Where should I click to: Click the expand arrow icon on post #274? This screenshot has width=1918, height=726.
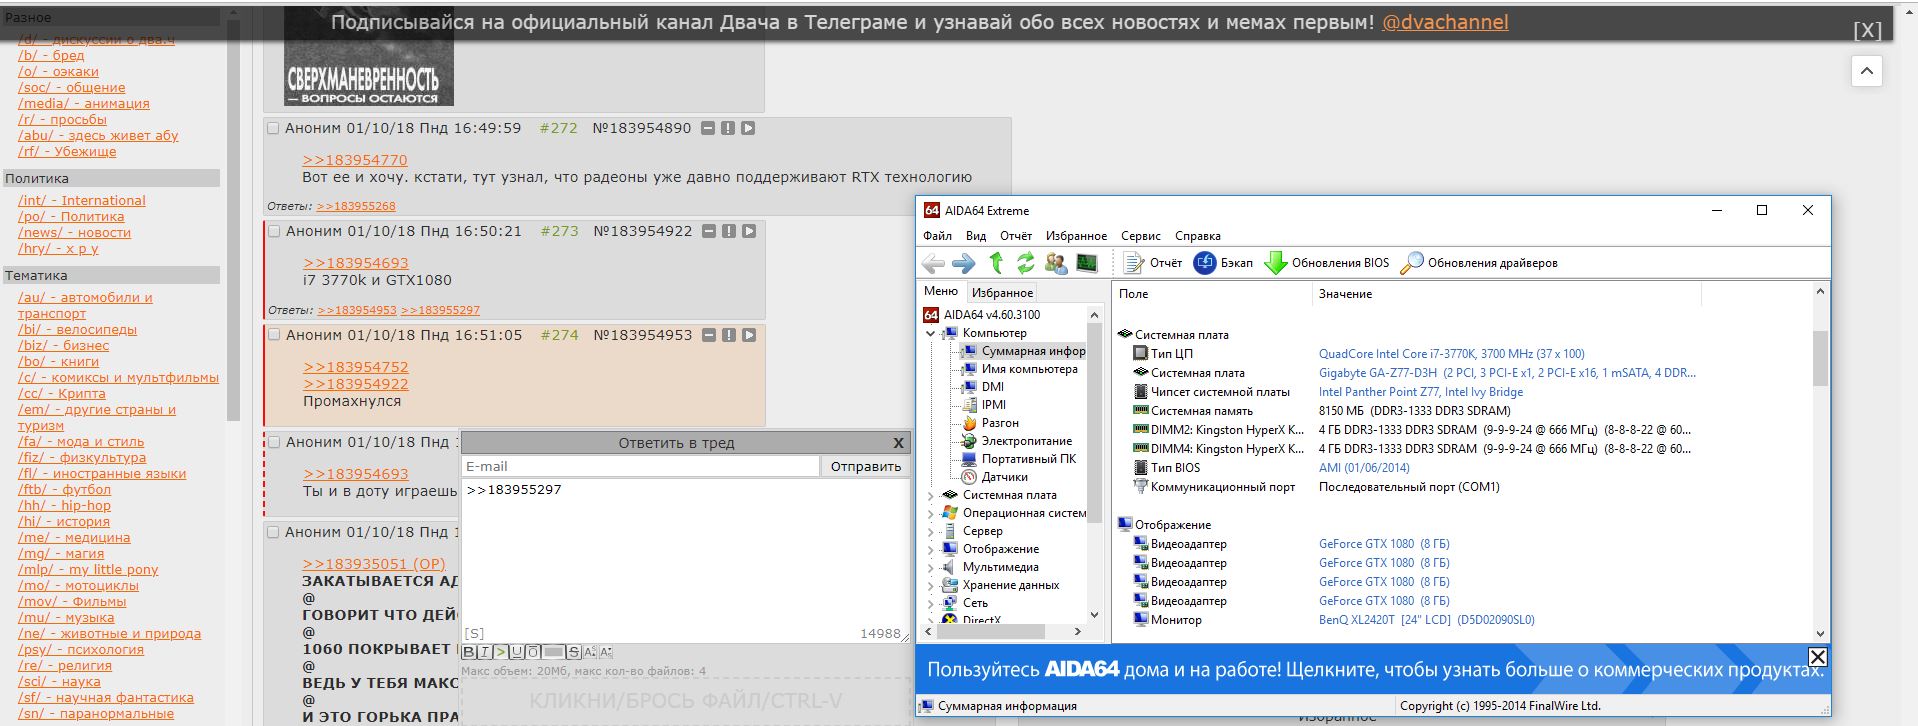749,335
